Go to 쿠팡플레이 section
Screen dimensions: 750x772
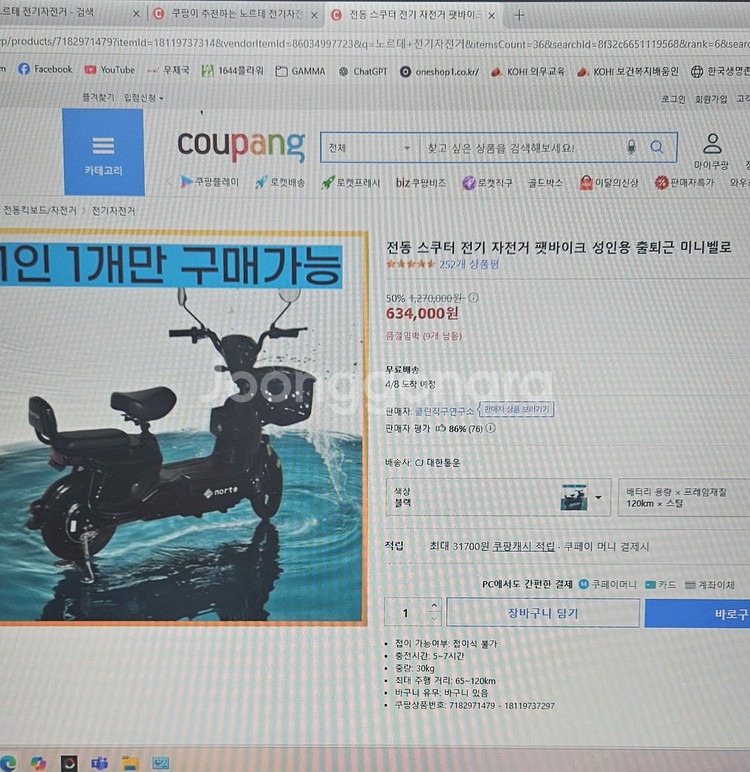point(209,182)
